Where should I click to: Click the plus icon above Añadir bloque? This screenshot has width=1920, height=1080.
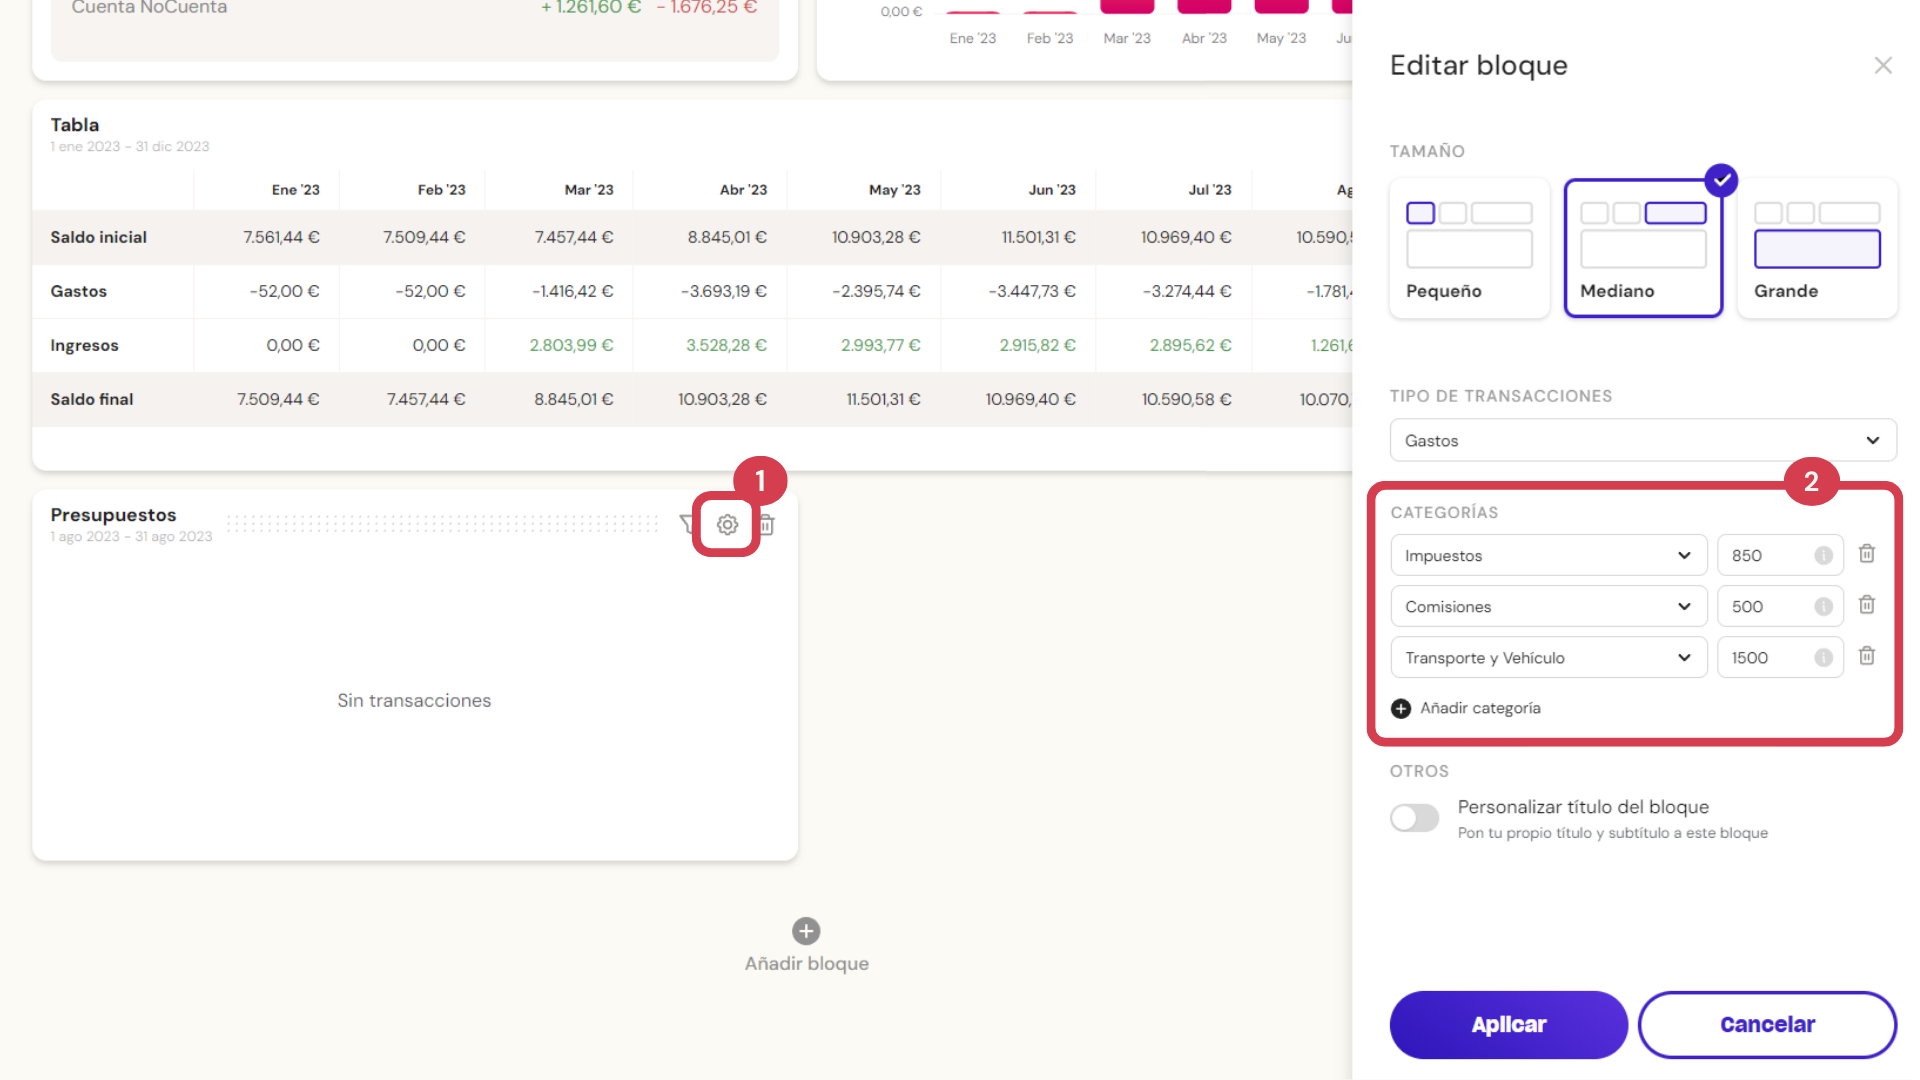tap(806, 931)
